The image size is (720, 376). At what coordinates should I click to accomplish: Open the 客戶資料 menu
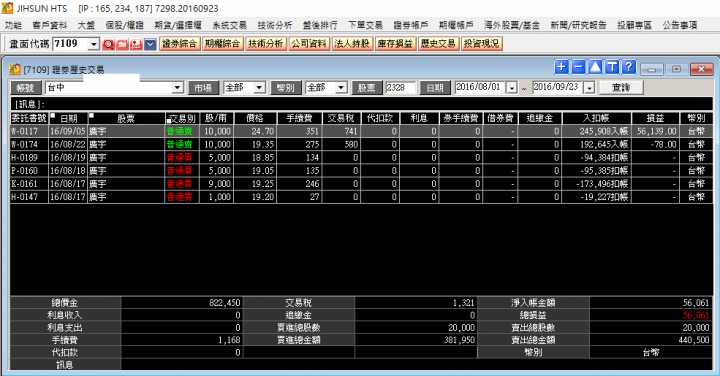pyautogui.click(x=50, y=25)
